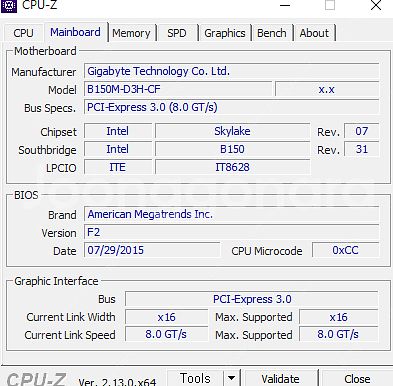Click the Manufacturer field showing Gigabyte Technology
Image resolution: width=393 pixels, height=386 pixels.
pyautogui.click(x=231, y=71)
